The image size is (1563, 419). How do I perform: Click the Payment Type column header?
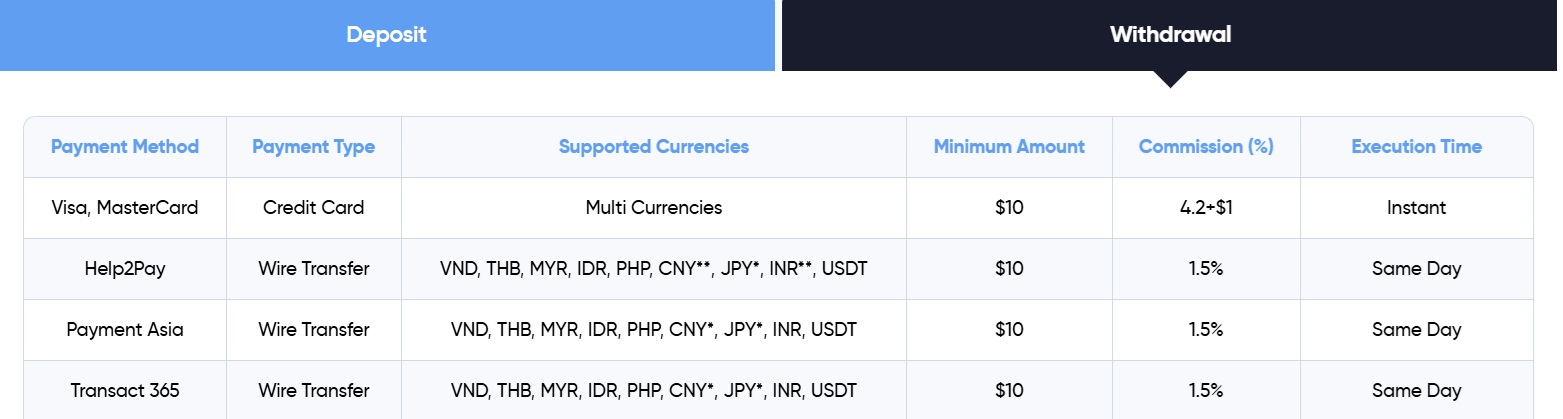[313, 147]
